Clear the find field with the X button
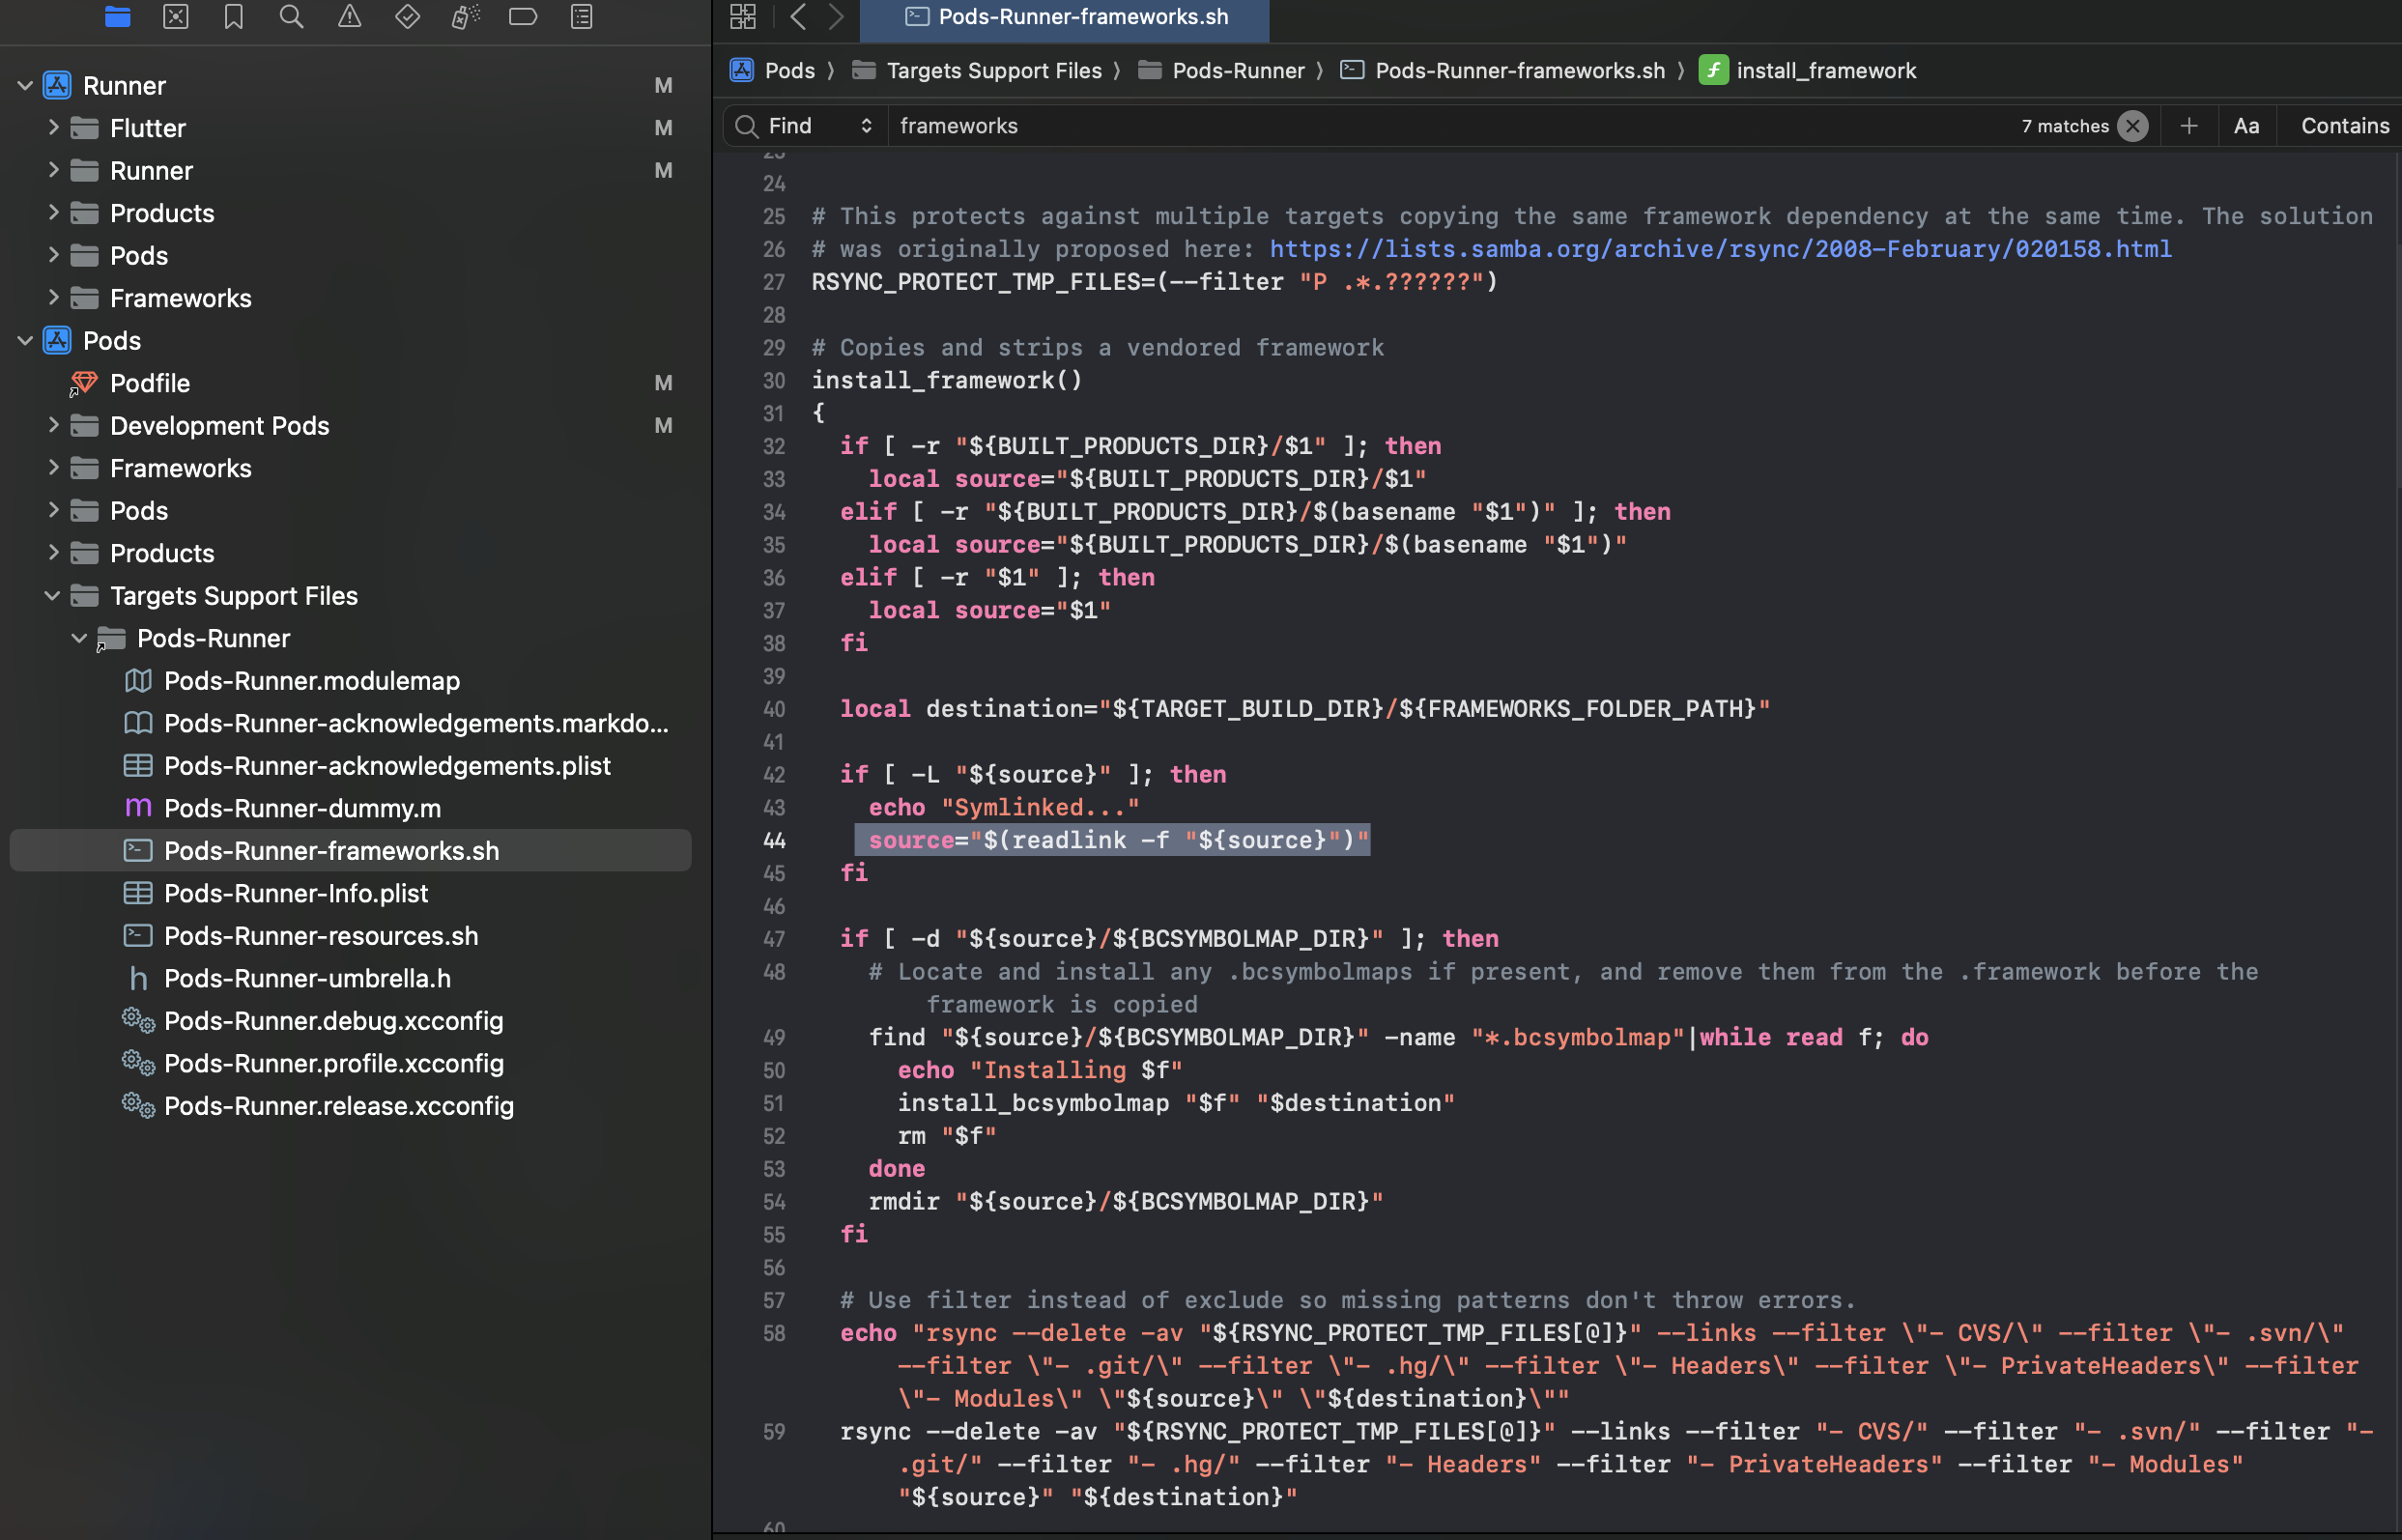This screenshot has height=1540, width=2402. pos(2133,126)
